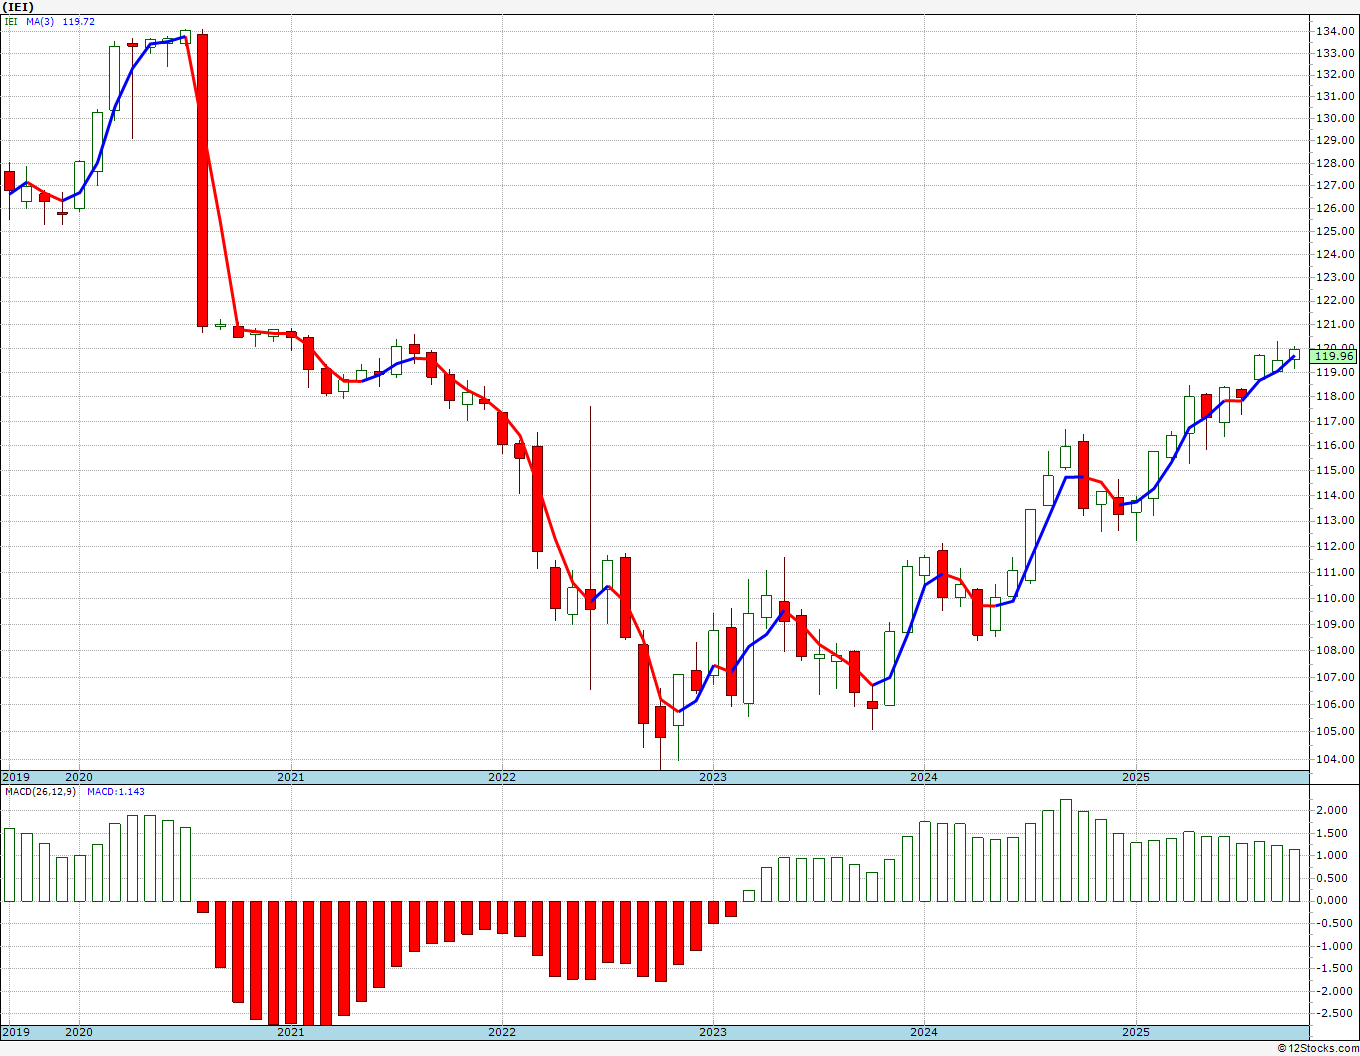The width and height of the screenshot is (1360, 1056).
Task: Select the MACD:1.143 value label
Action: click(116, 792)
